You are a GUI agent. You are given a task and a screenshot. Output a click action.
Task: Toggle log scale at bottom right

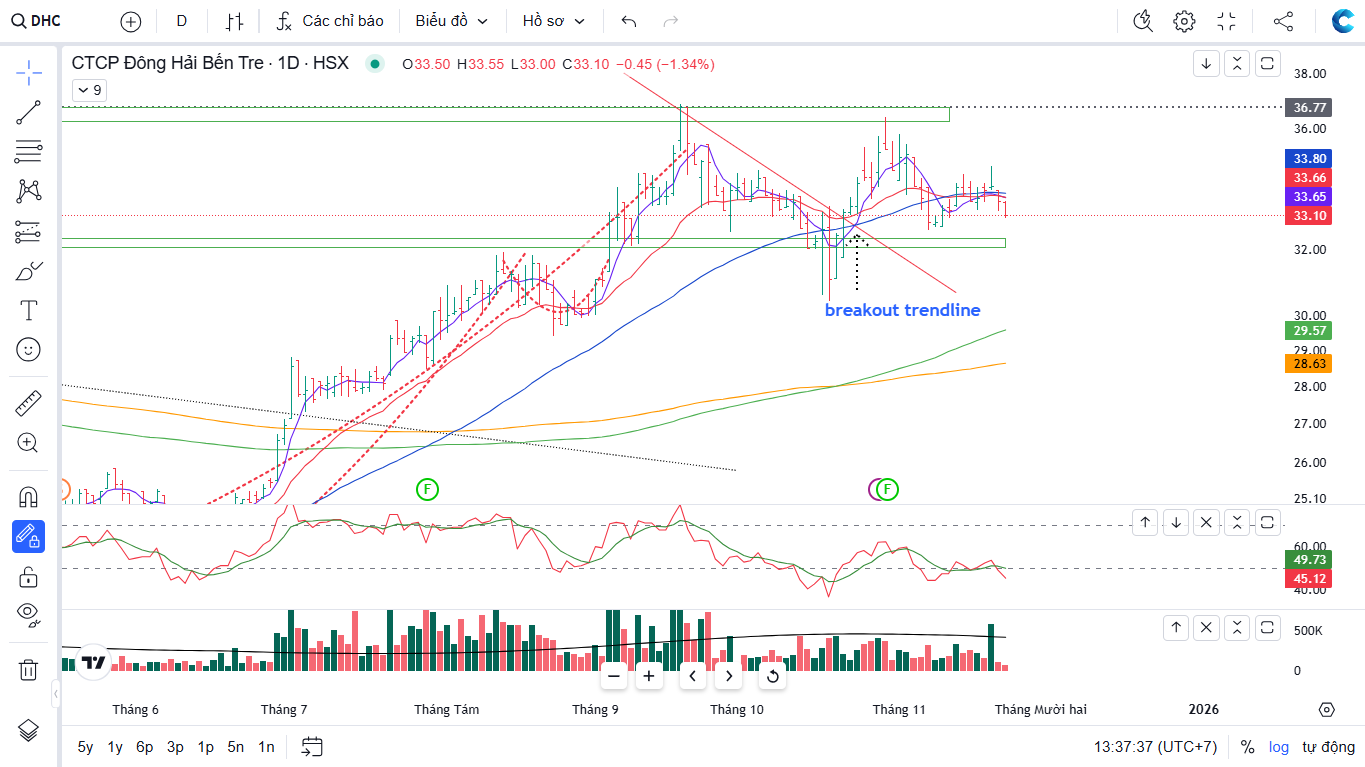(x=1279, y=747)
